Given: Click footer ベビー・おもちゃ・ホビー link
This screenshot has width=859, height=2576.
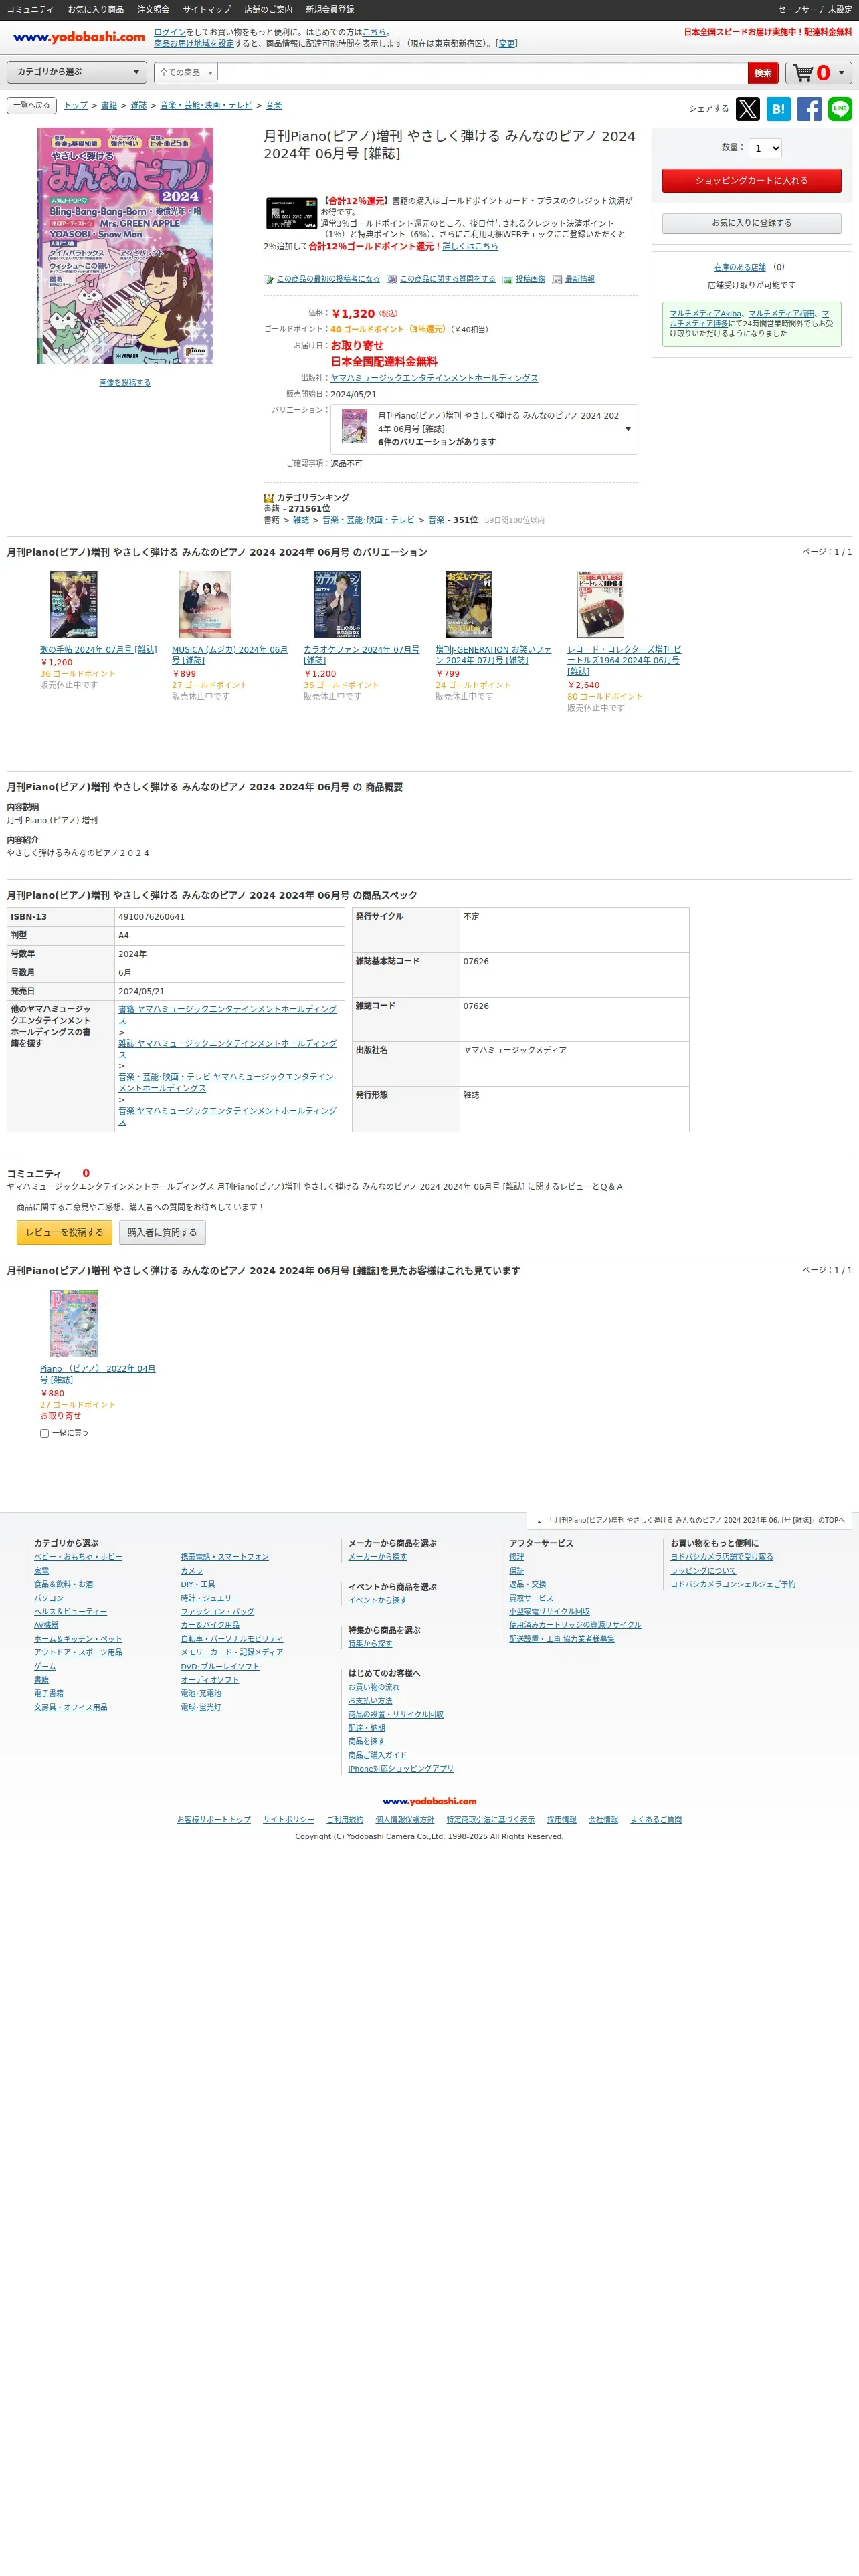Looking at the screenshot, I should [x=78, y=1557].
